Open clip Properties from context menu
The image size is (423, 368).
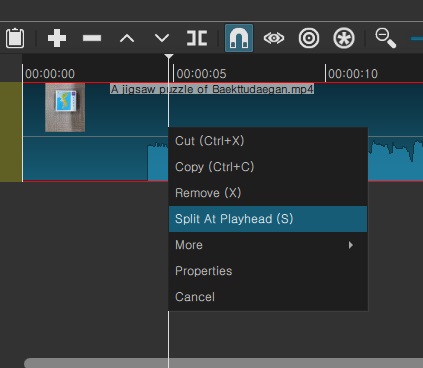[268, 271]
